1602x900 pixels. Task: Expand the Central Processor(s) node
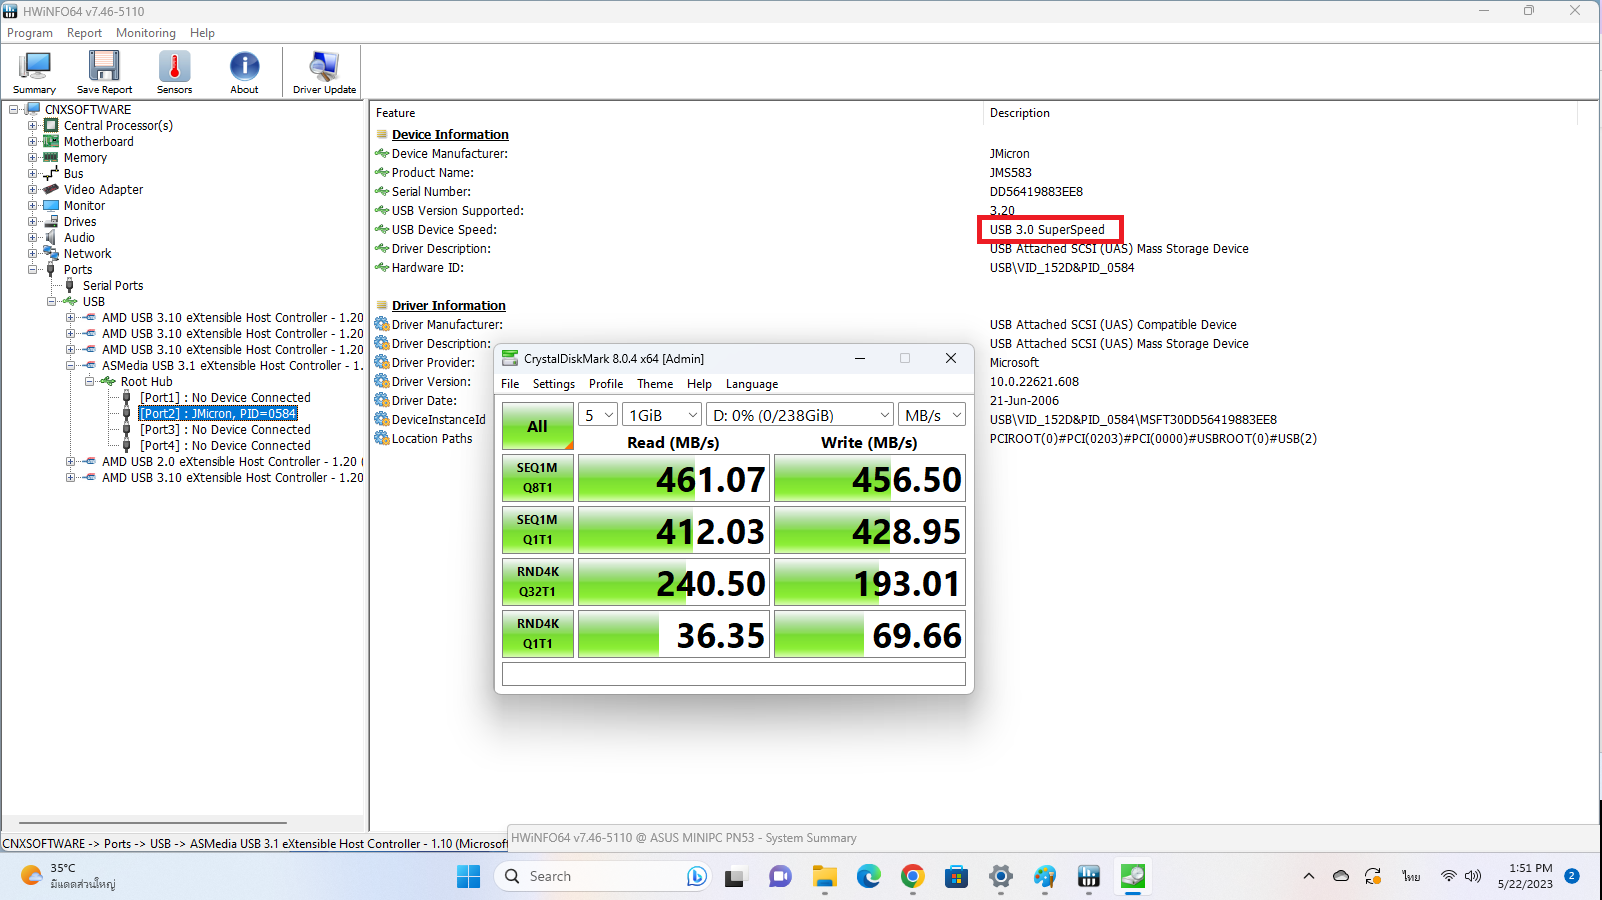pyautogui.click(x=33, y=126)
